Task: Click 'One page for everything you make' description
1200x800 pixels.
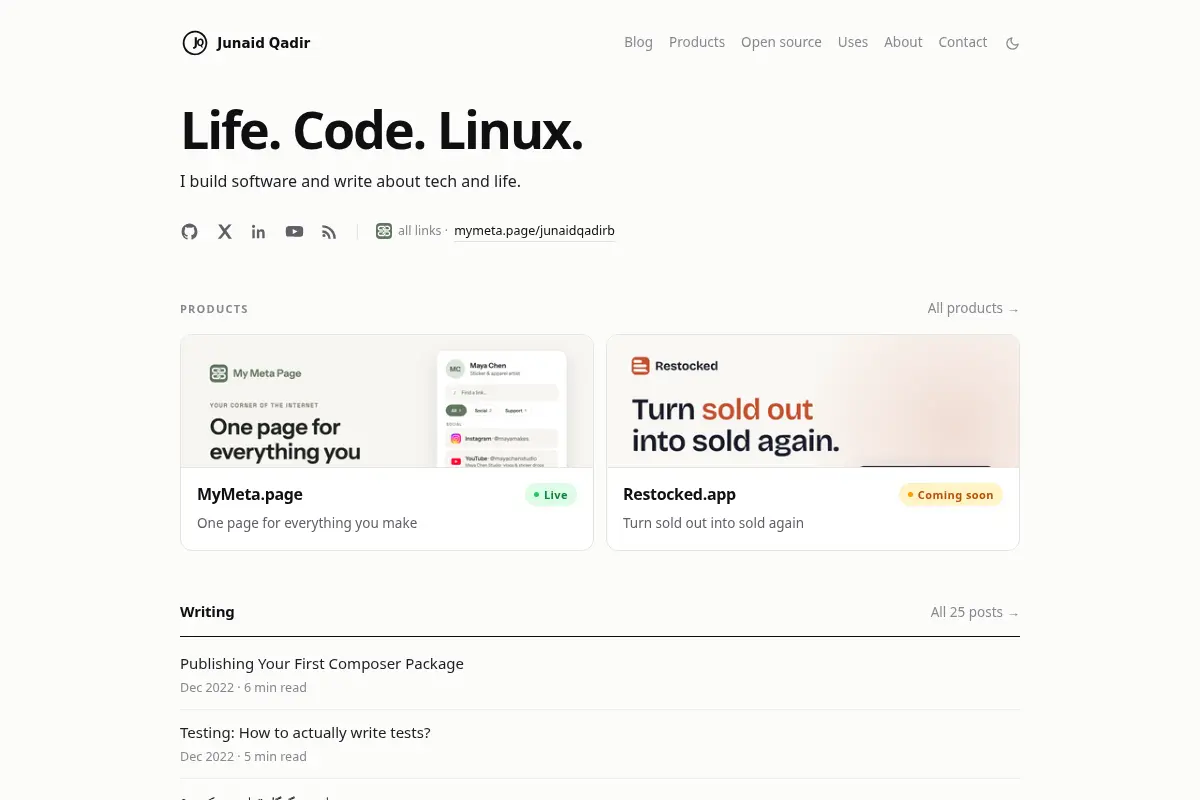Action: (307, 523)
